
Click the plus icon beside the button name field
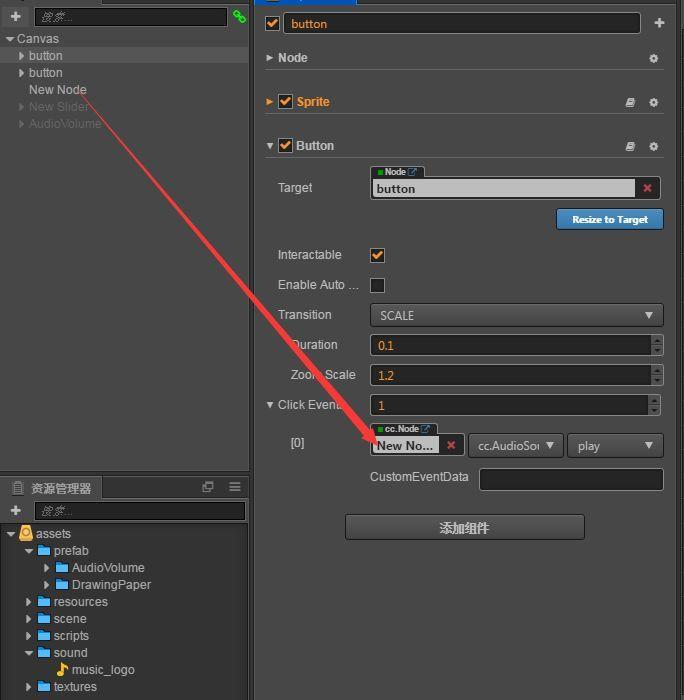click(x=659, y=23)
